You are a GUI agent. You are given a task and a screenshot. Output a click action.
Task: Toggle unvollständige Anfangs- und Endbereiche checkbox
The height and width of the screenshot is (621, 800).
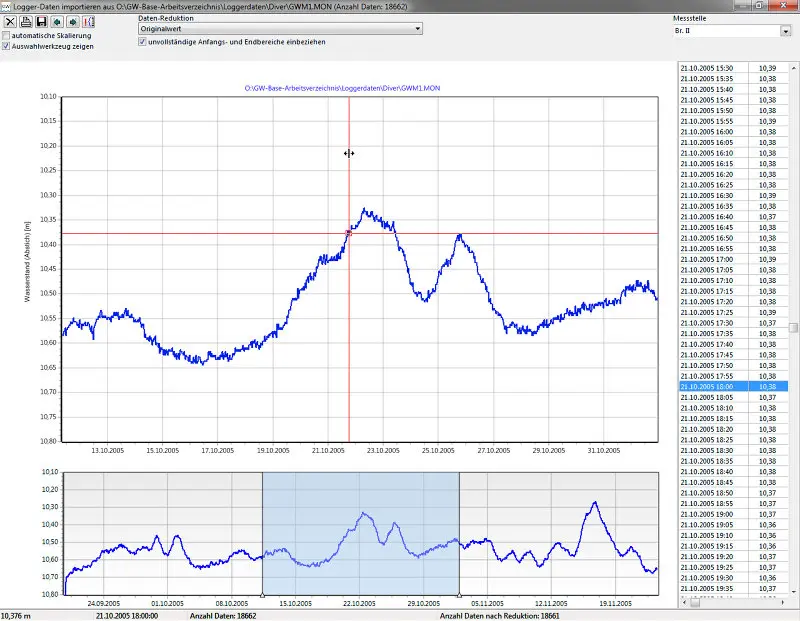pos(142,42)
